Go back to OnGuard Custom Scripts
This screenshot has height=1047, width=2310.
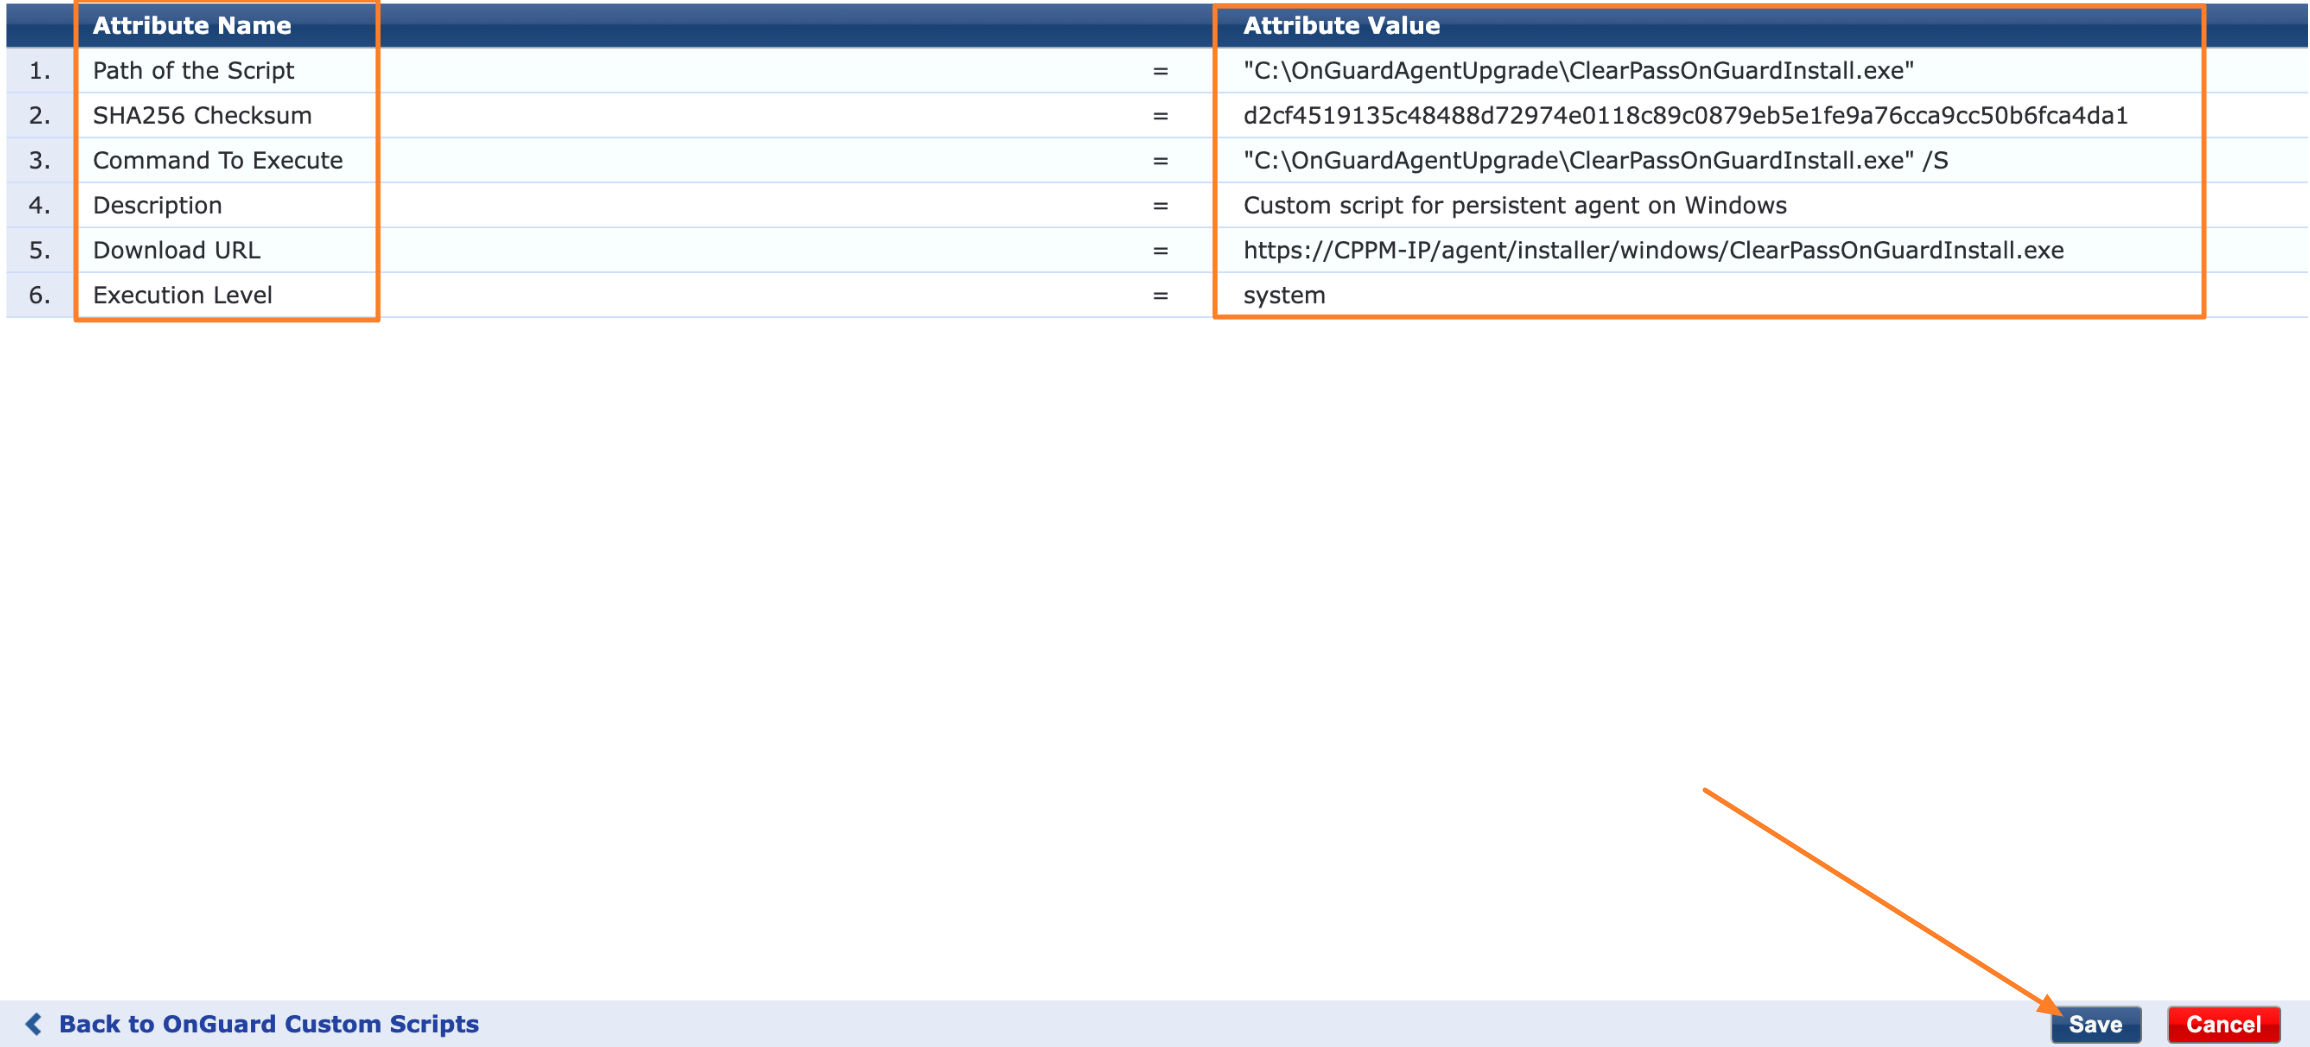(268, 1024)
